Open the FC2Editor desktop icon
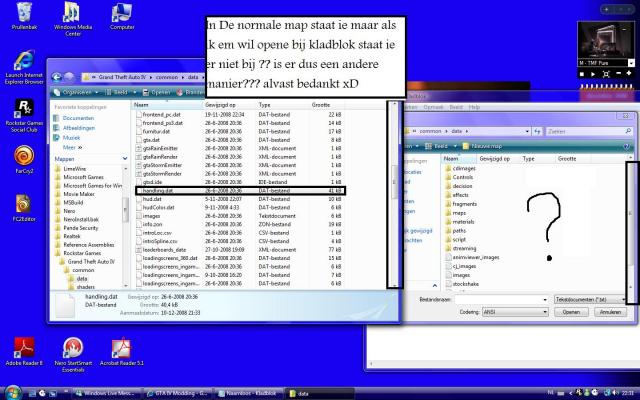640x400 pixels. [24, 207]
